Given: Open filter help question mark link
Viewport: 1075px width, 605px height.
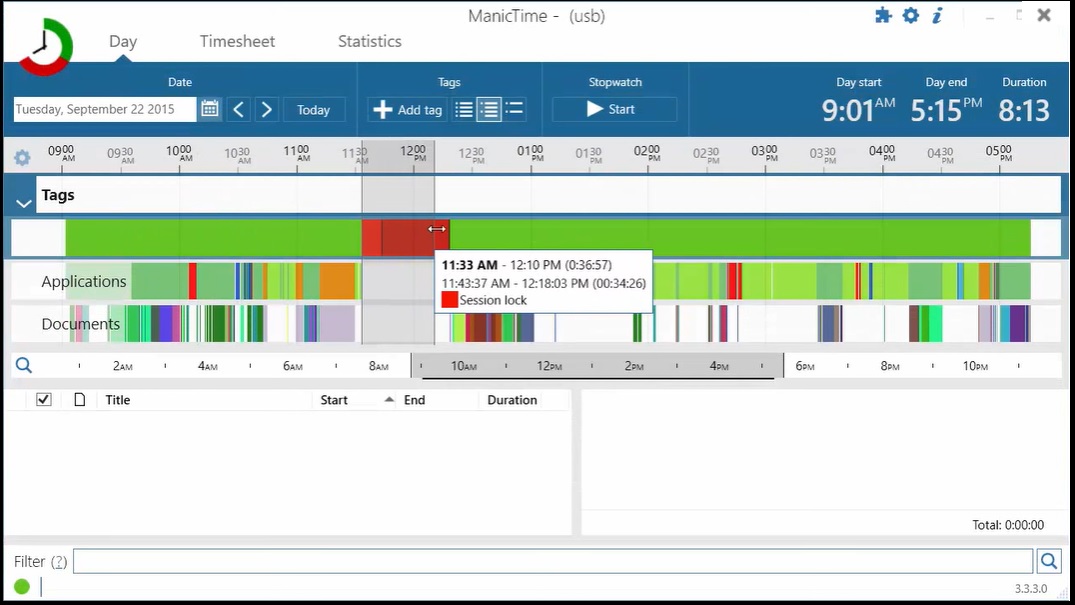Looking at the screenshot, I should (59, 562).
